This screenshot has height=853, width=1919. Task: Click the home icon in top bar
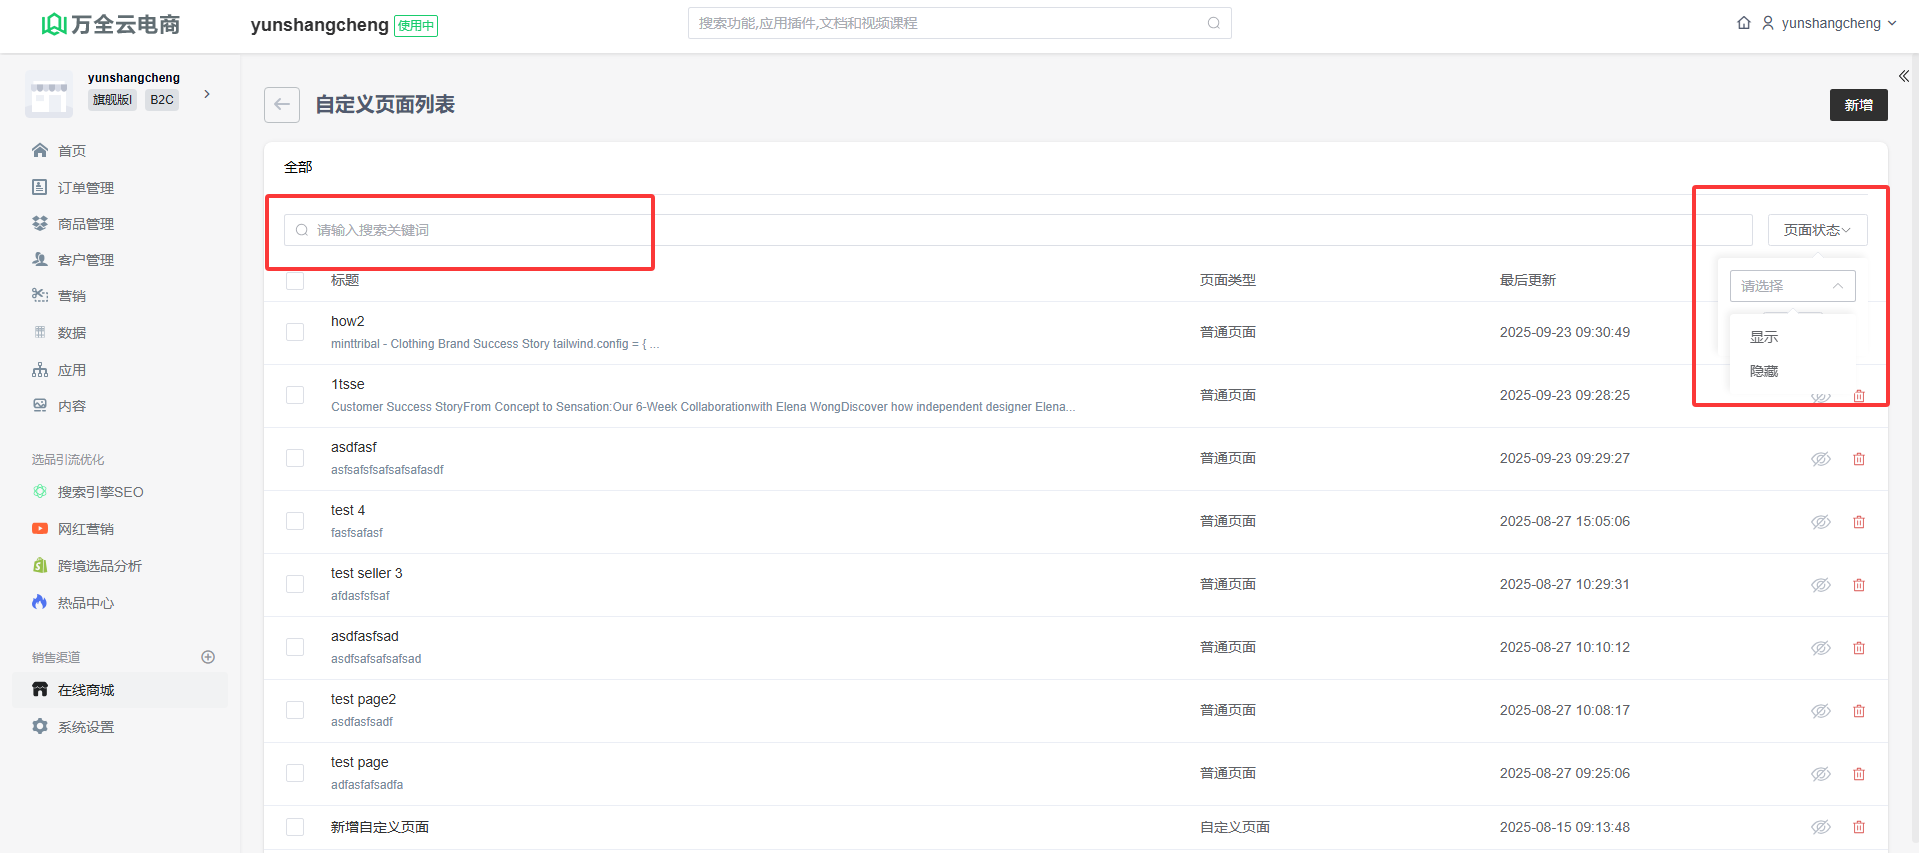[x=1744, y=23]
